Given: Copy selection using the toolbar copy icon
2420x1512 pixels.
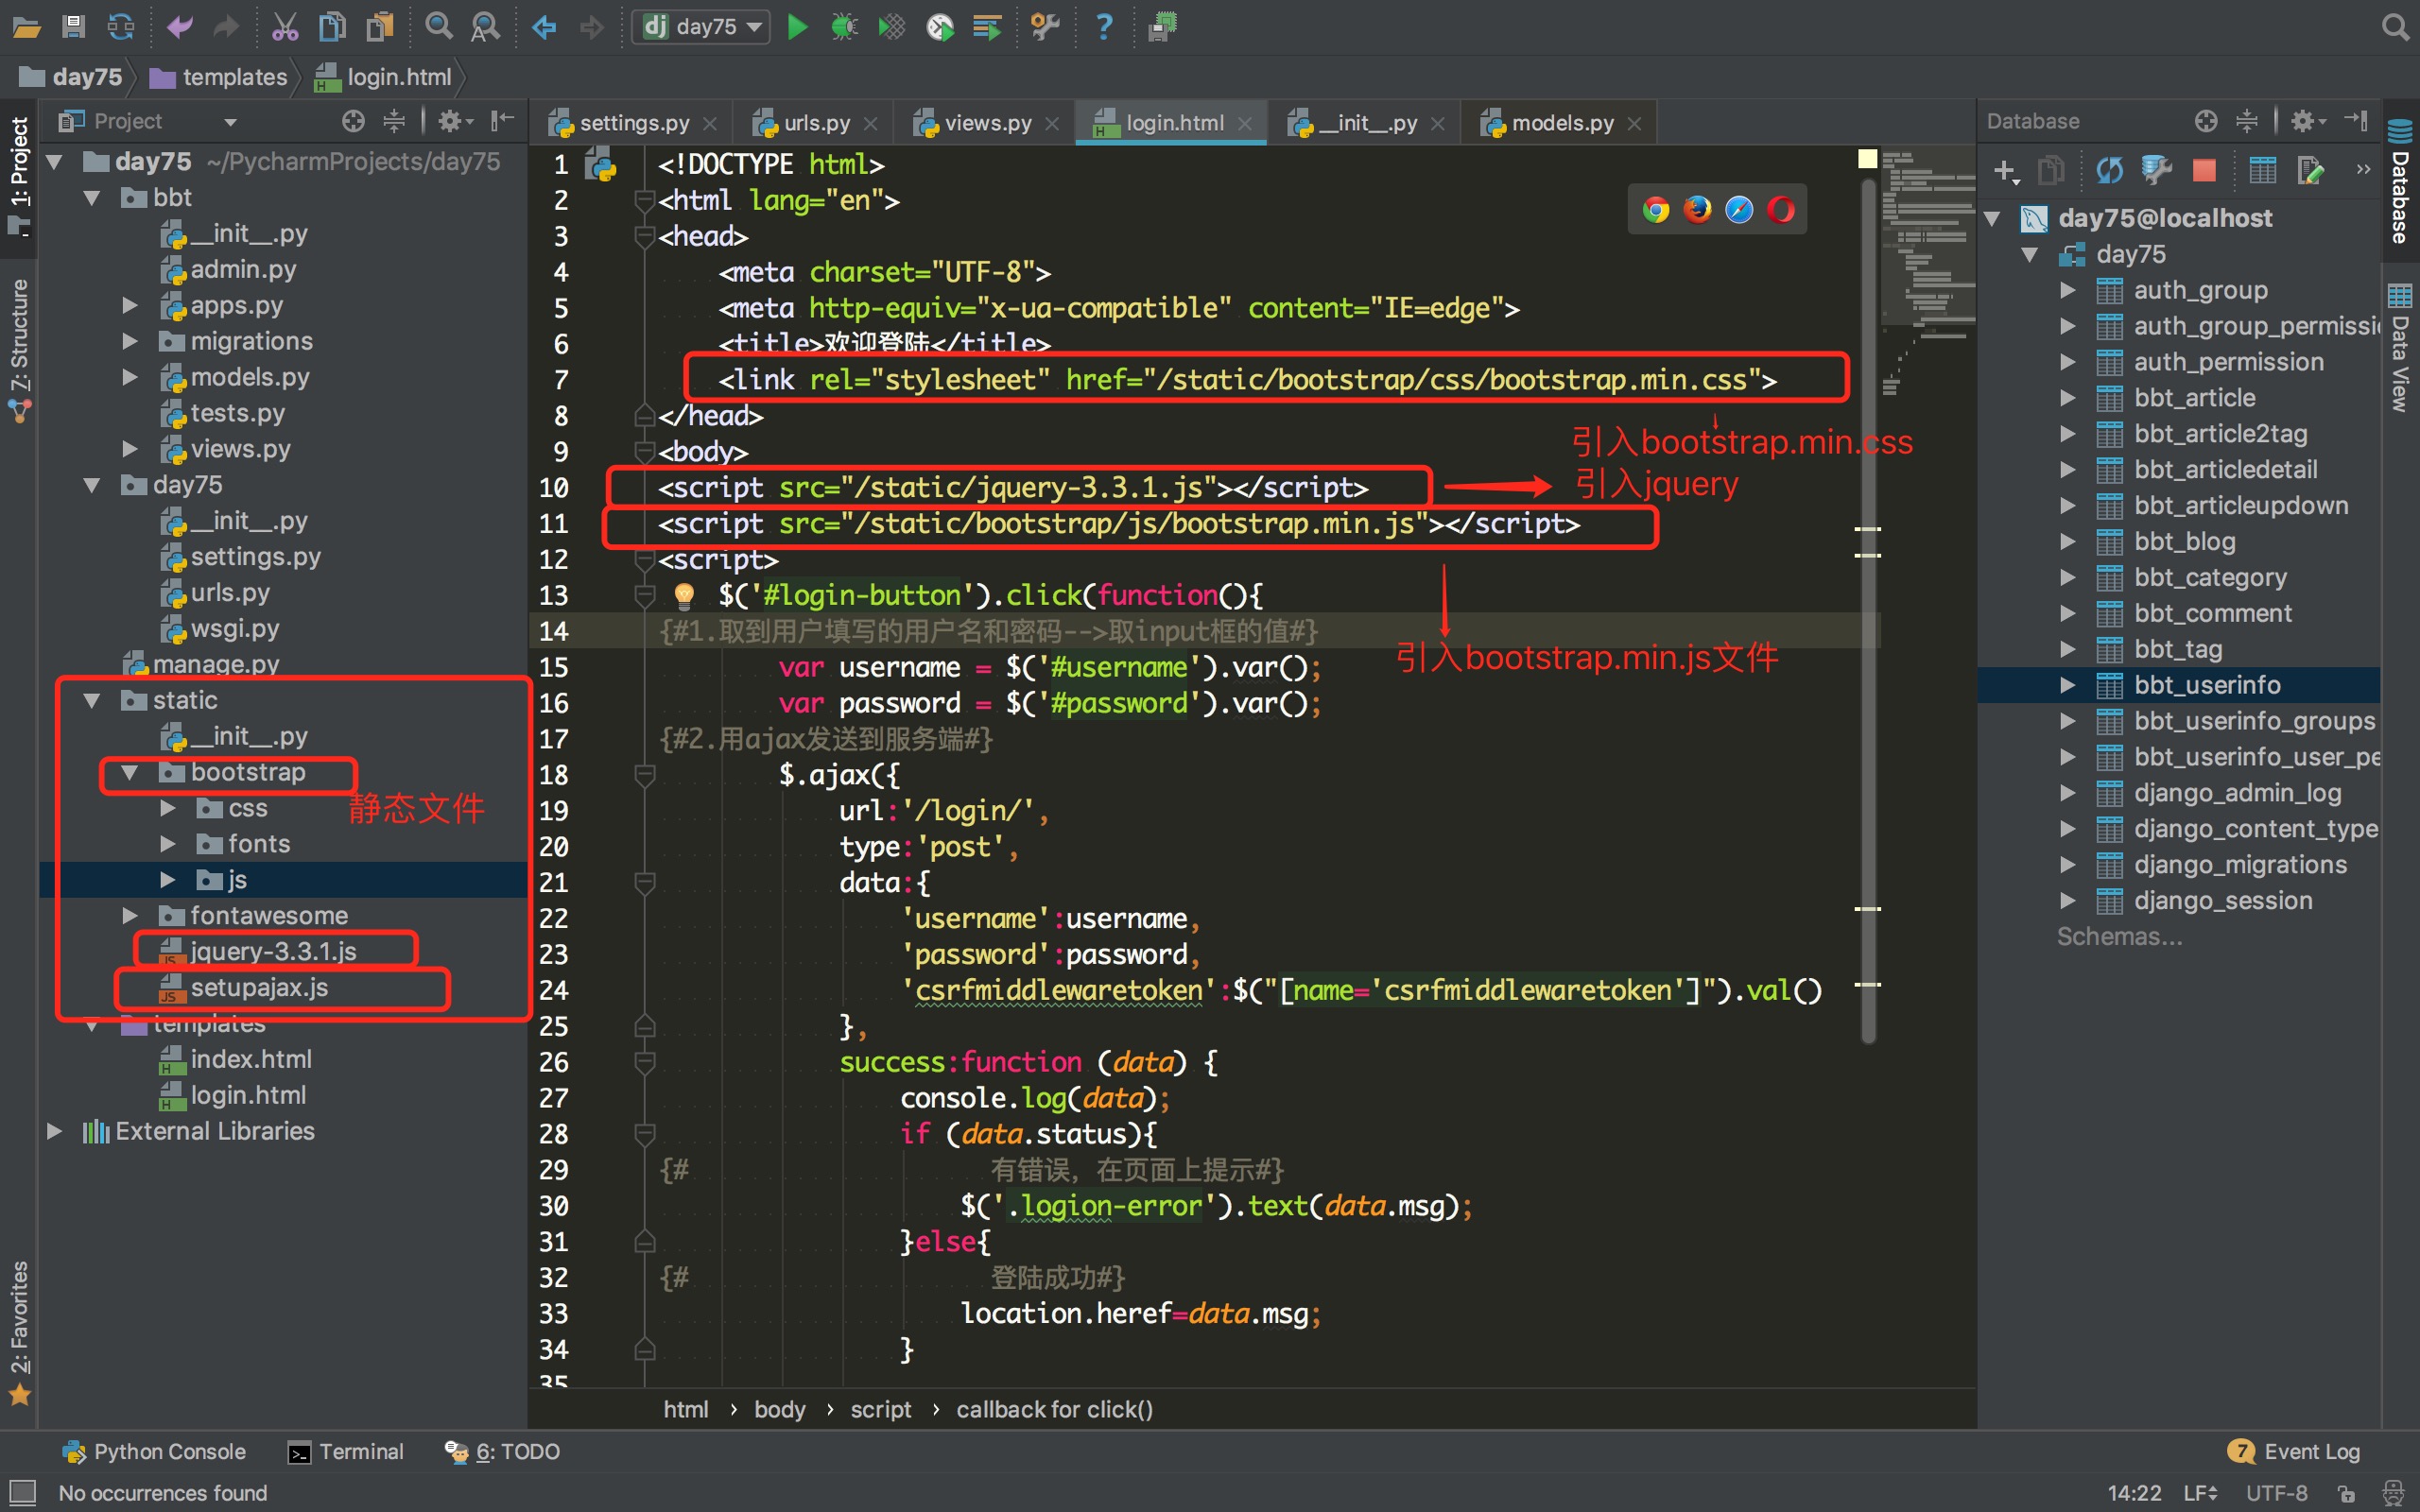Looking at the screenshot, I should (332, 26).
